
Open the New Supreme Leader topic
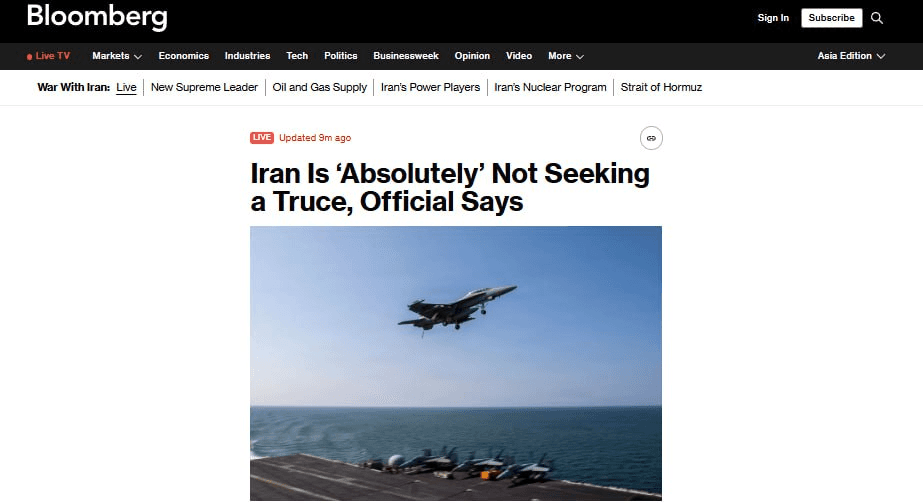pyautogui.click(x=204, y=87)
